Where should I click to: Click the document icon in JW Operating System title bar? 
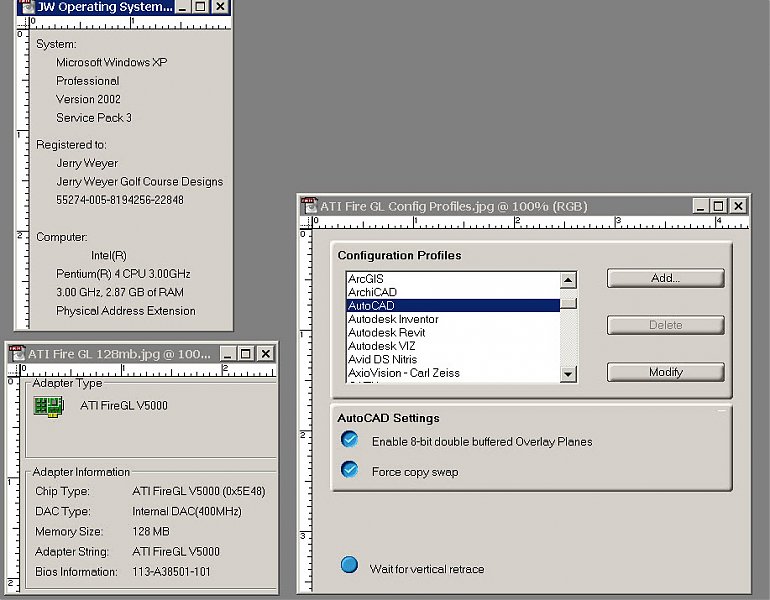[26, 6]
